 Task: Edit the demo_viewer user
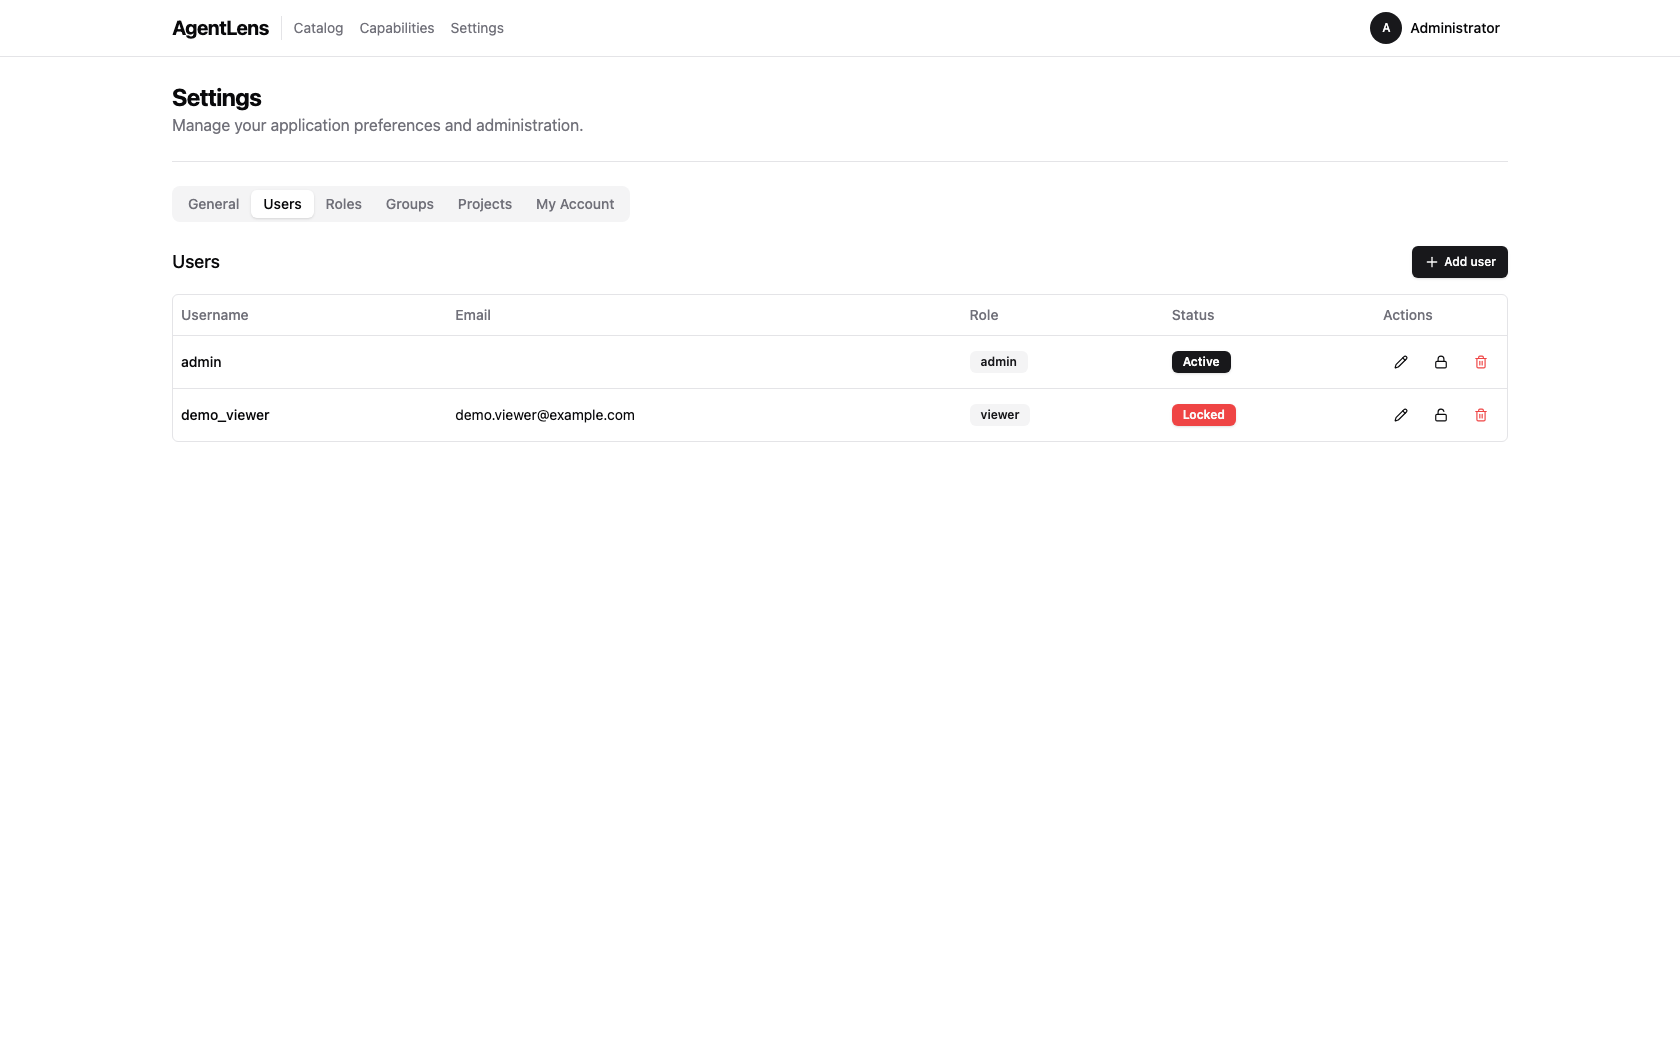pos(1400,415)
